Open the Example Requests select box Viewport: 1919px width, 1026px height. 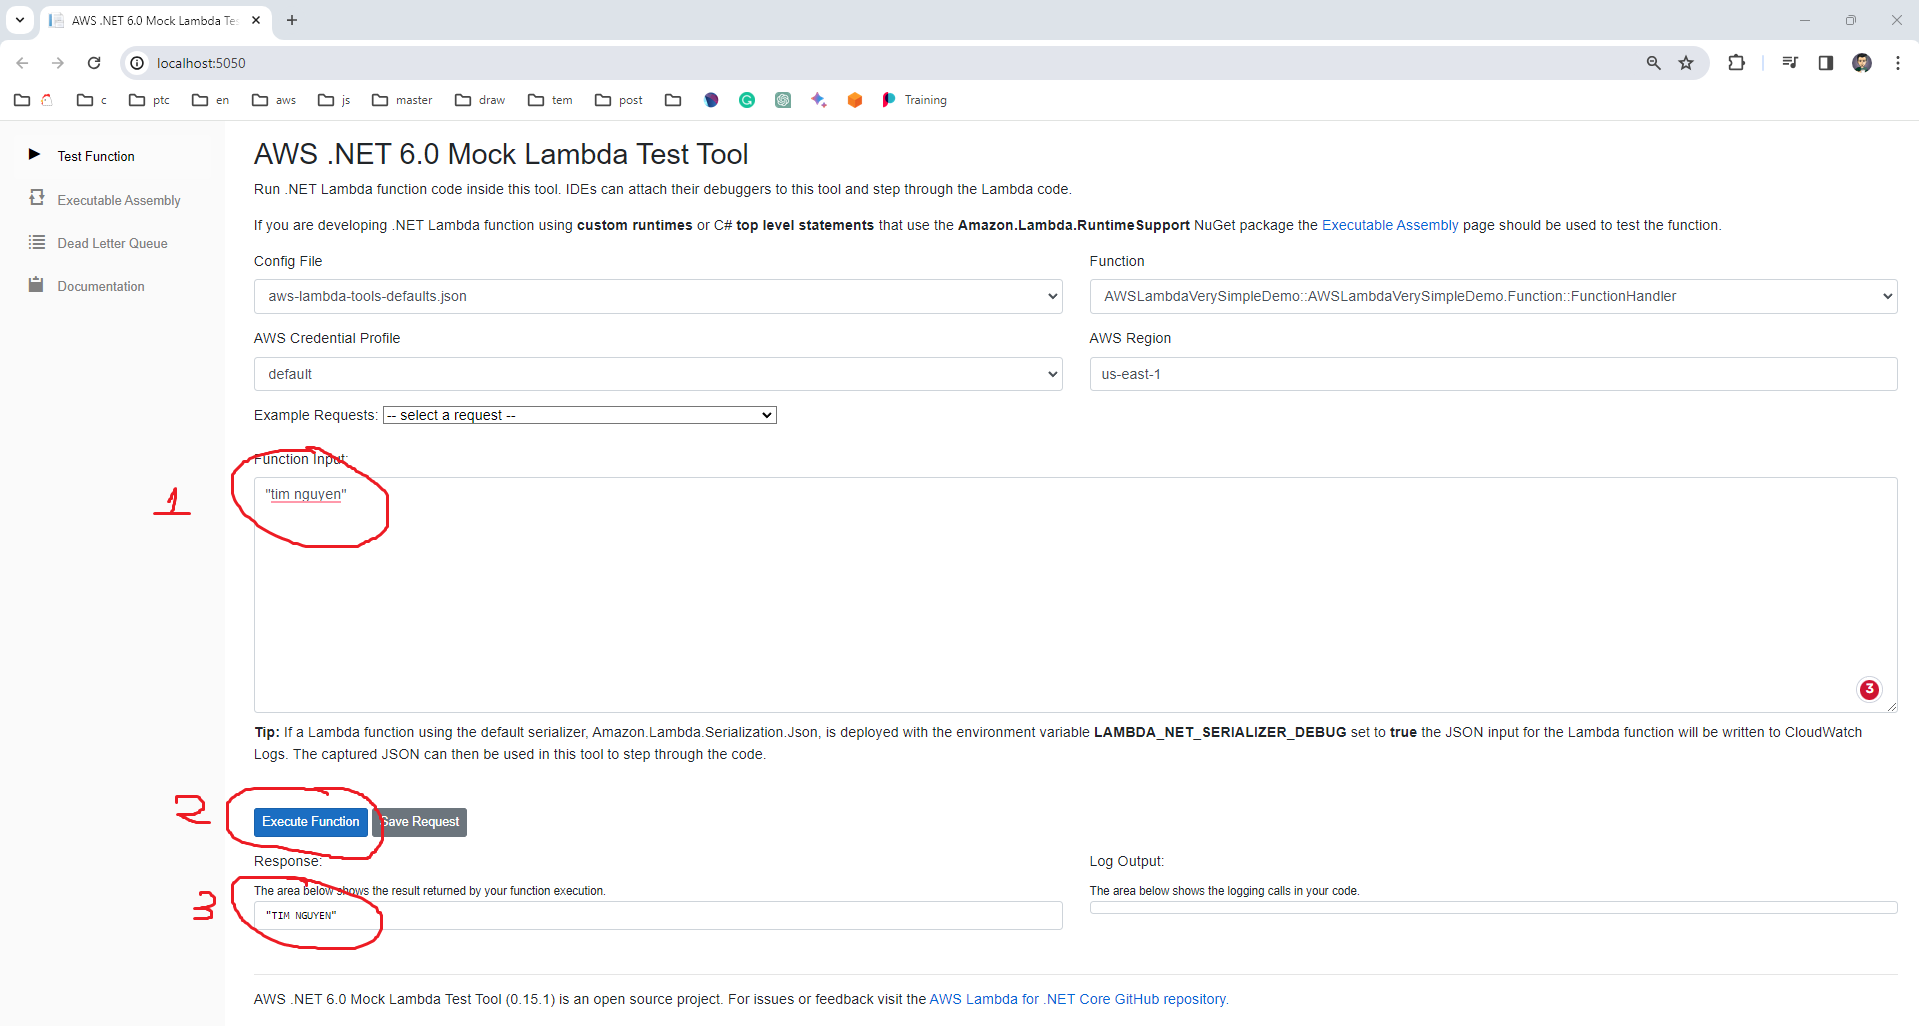pos(580,415)
